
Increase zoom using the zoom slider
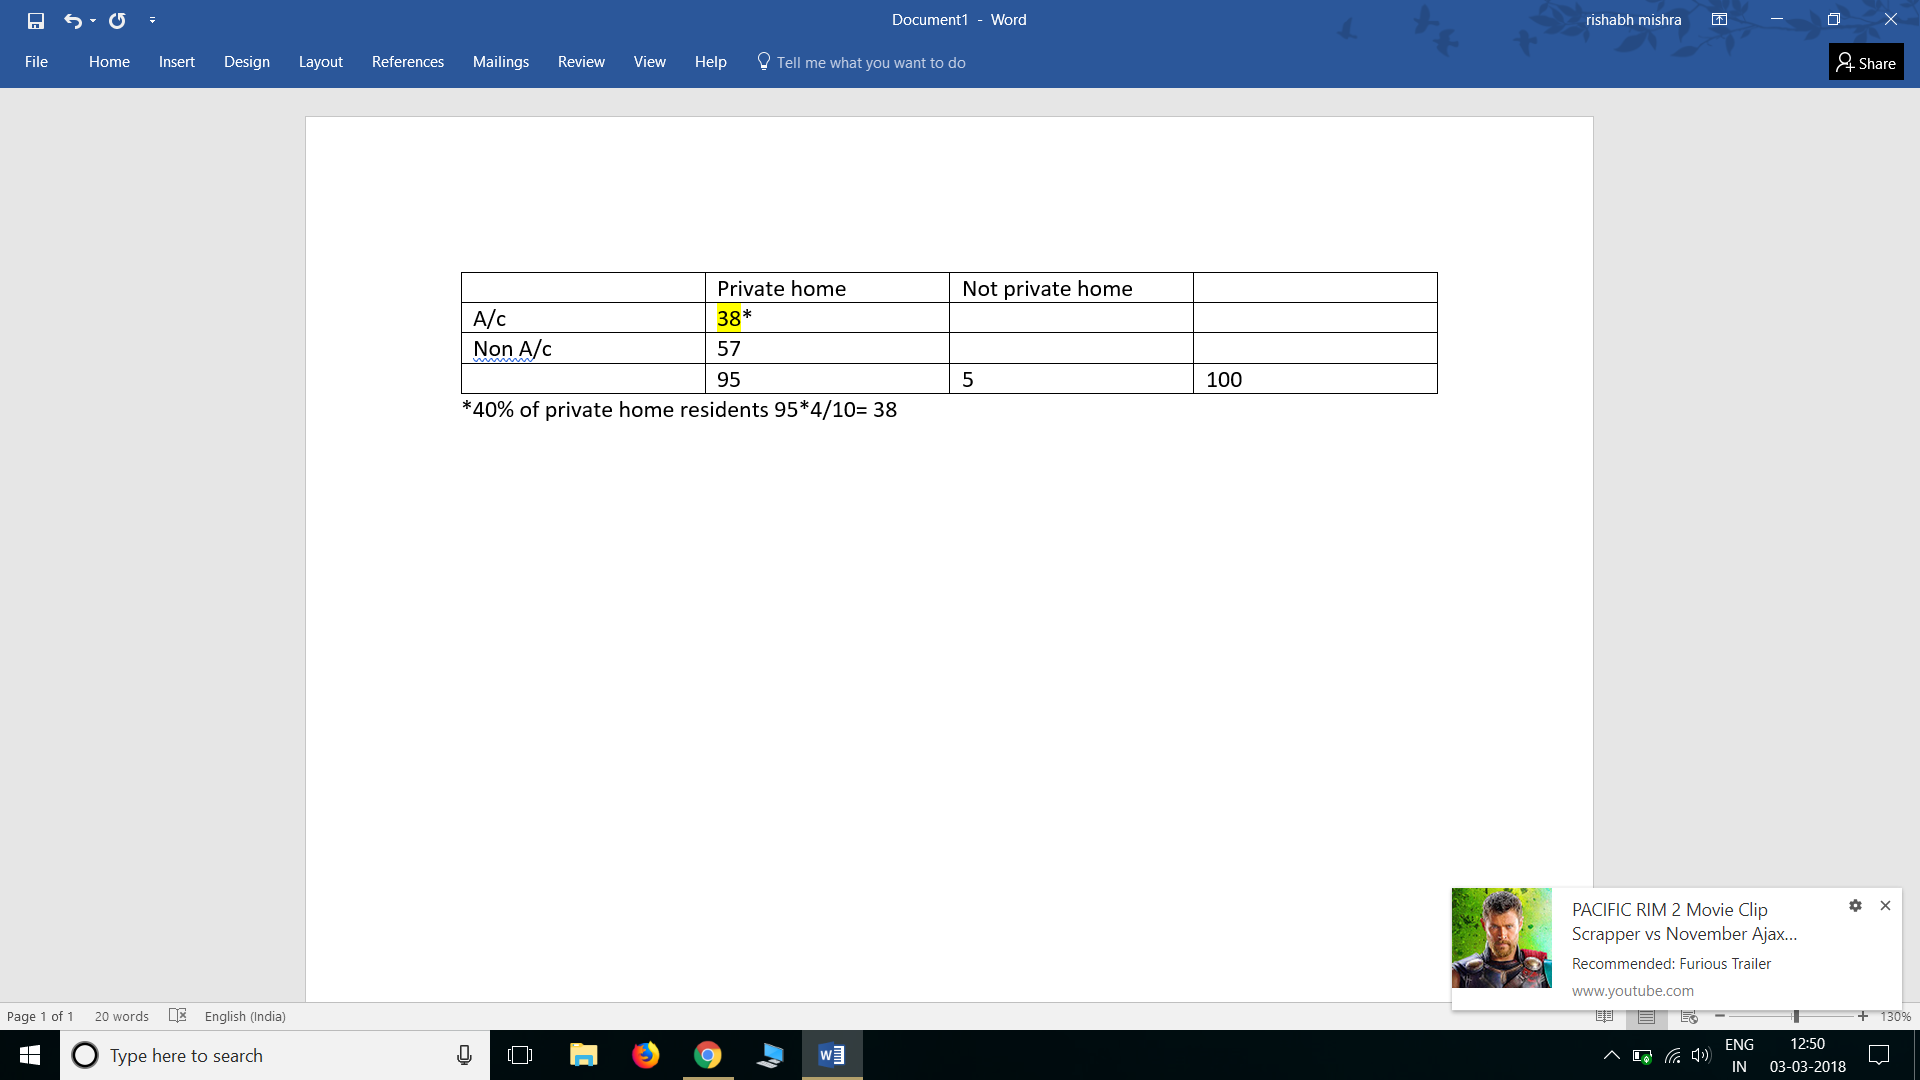[1862, 1016]
